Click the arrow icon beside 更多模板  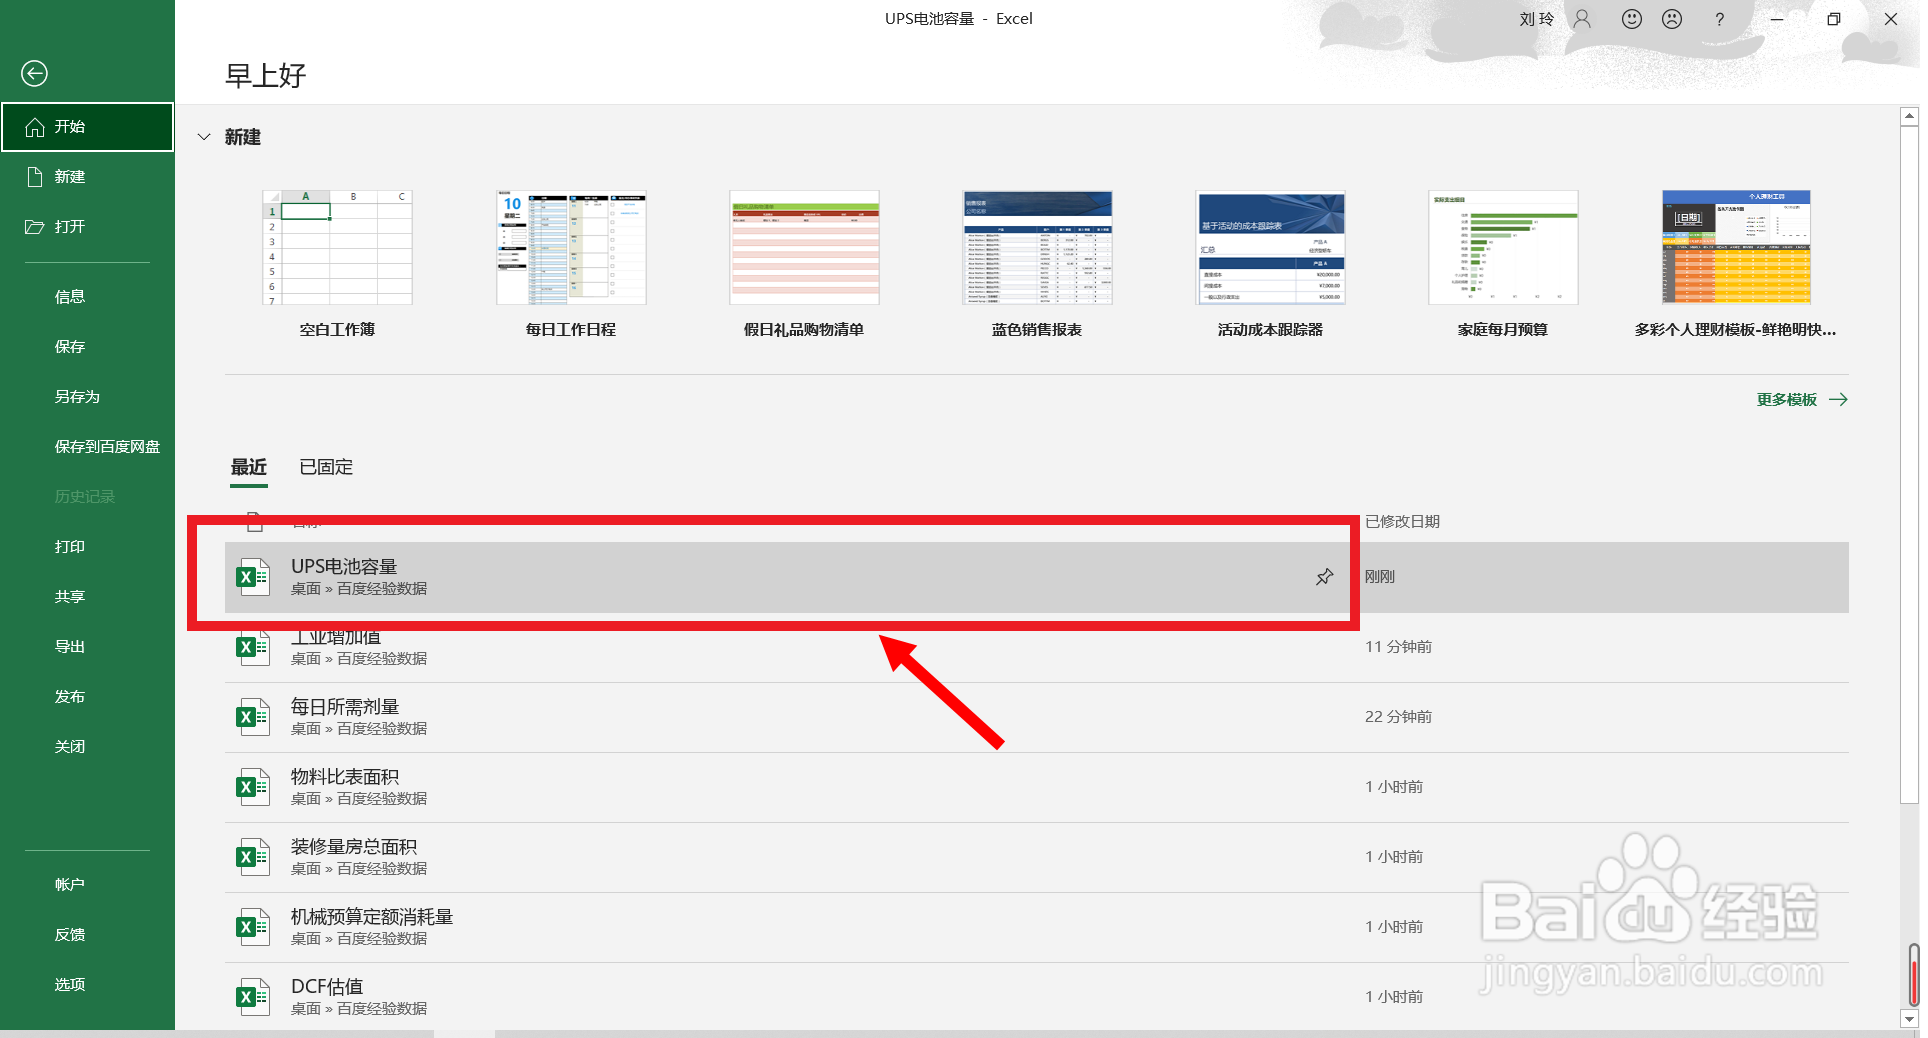click(x=1838, y=400)
